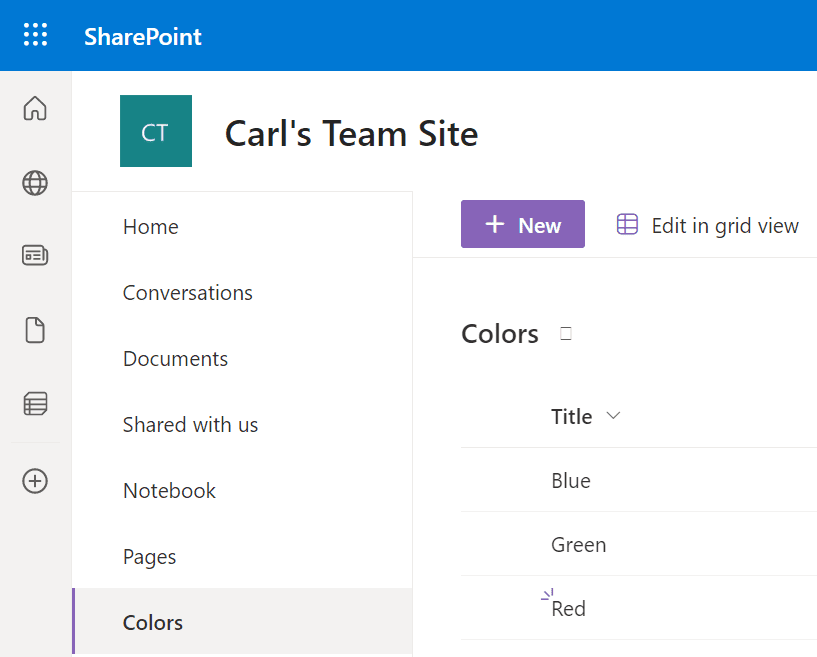Image resolution: width=817 pixels, height=657 pixels.
Task: Go to Pages in site navigation
Action: pos(150,557)
